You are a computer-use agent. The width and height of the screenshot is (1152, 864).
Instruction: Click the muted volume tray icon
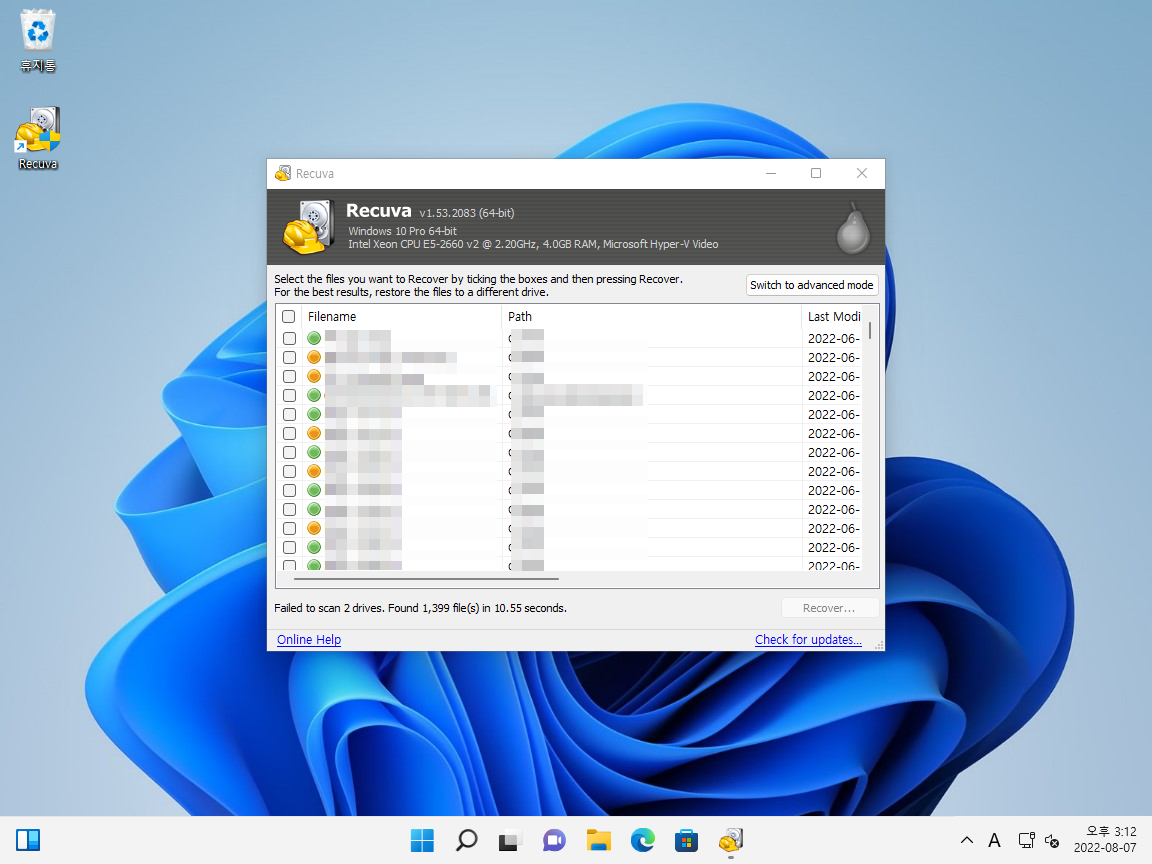[1052, 840]
